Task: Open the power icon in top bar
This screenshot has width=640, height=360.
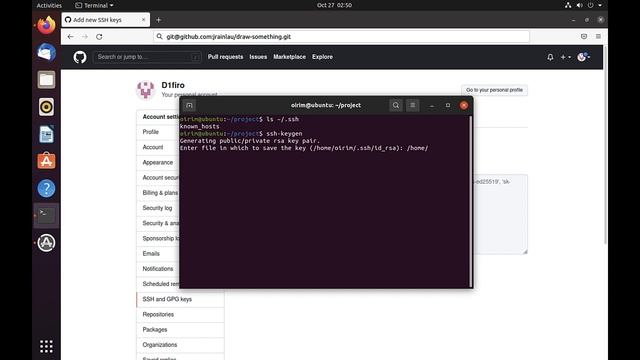Action: pyautogui.click(x=590, y=5)
